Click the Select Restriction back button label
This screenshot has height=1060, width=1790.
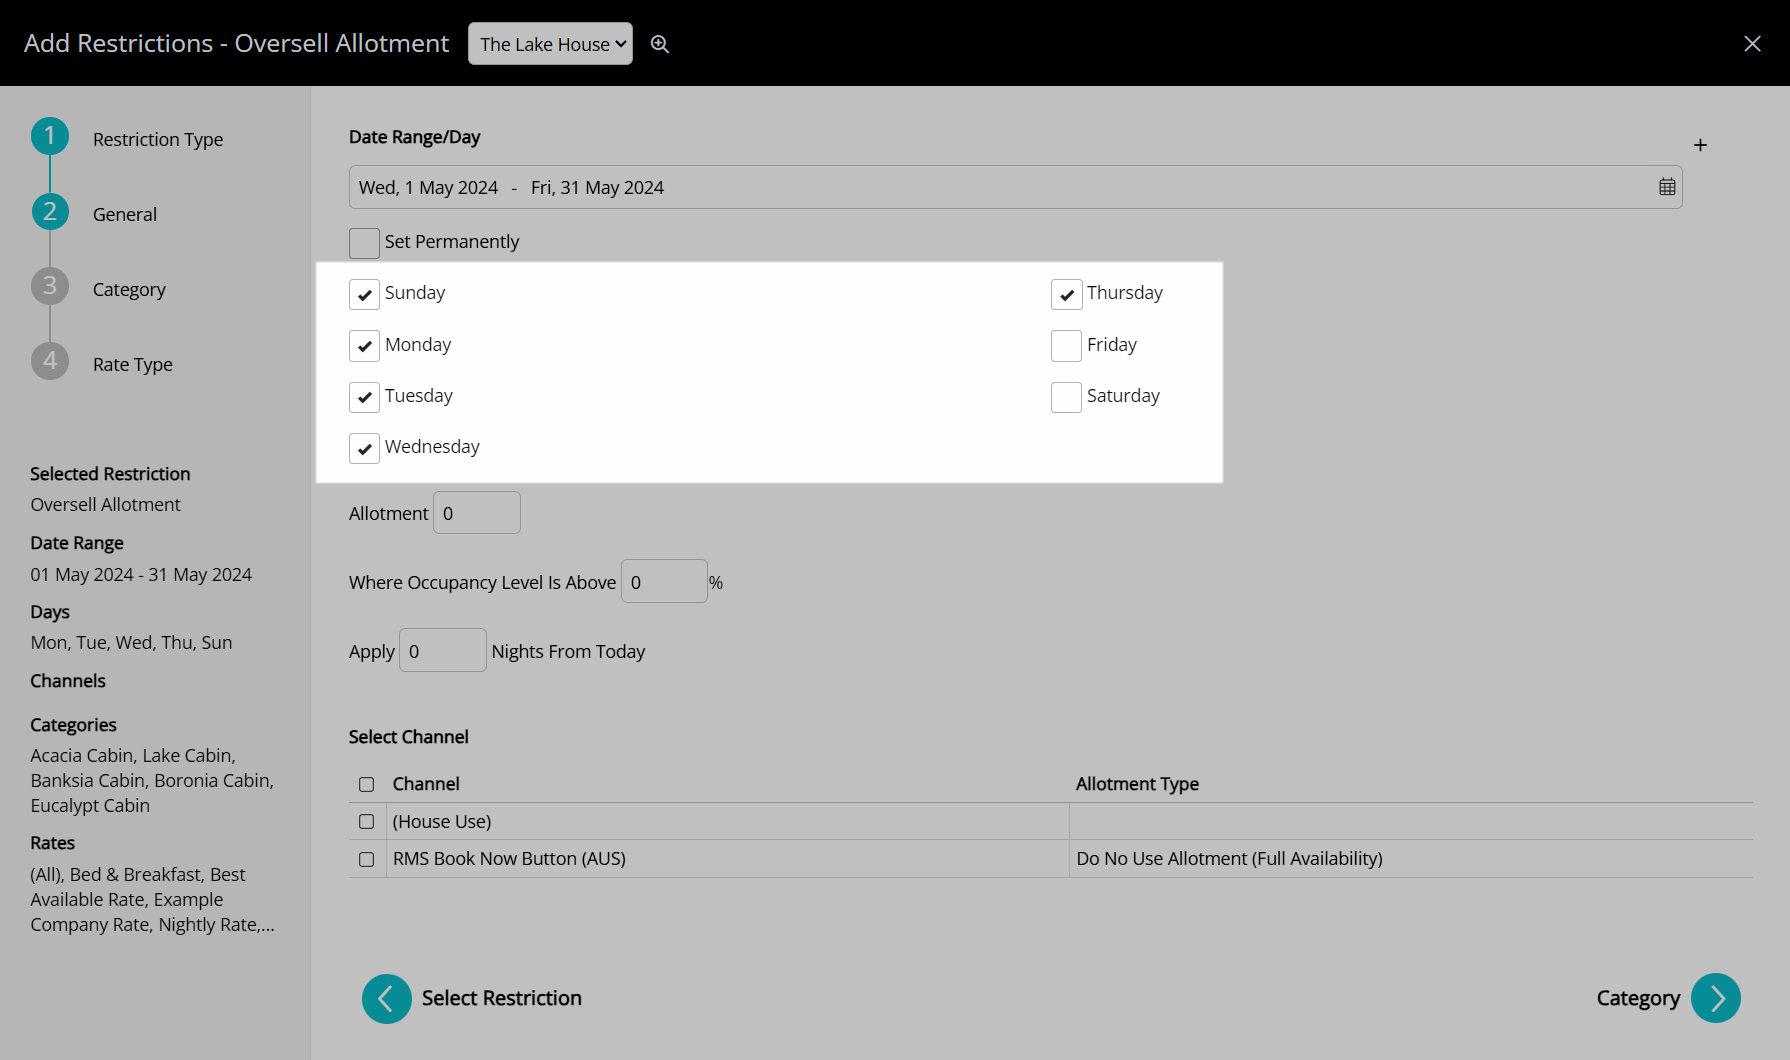click(502, 998)
